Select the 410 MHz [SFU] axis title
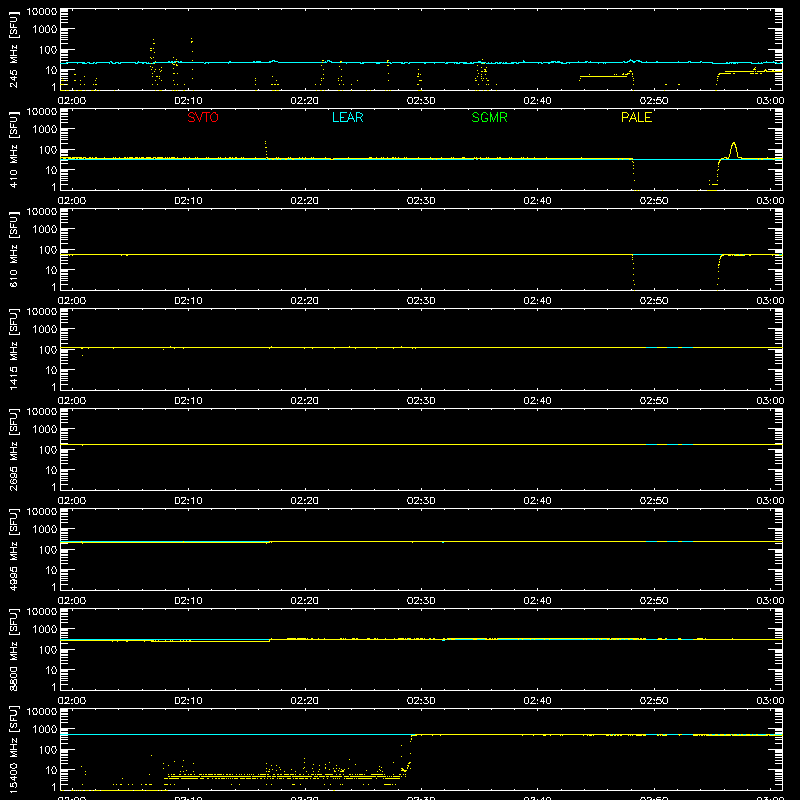The width and height of the screenshot is (800, 800). pos(13,149)
